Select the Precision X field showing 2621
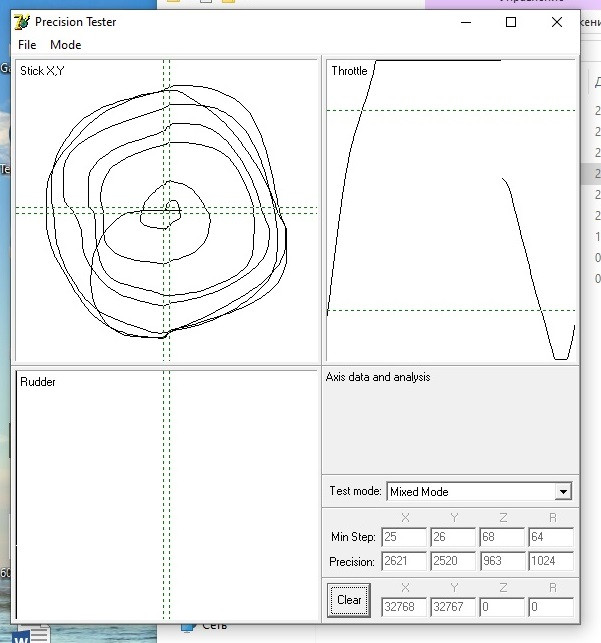601x643 pixels. tap(404, 562)
